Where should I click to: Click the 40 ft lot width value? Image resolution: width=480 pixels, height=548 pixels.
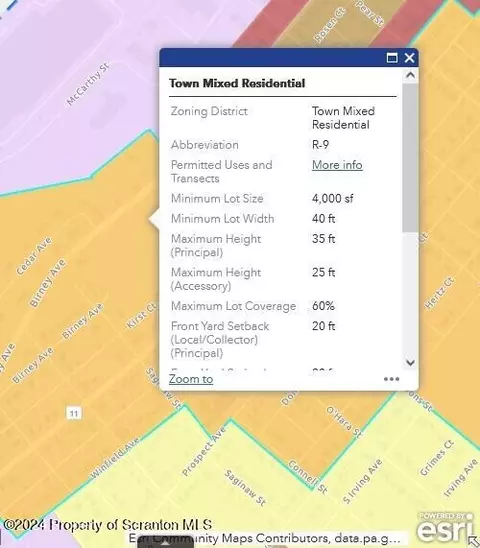tap(324, 219)
